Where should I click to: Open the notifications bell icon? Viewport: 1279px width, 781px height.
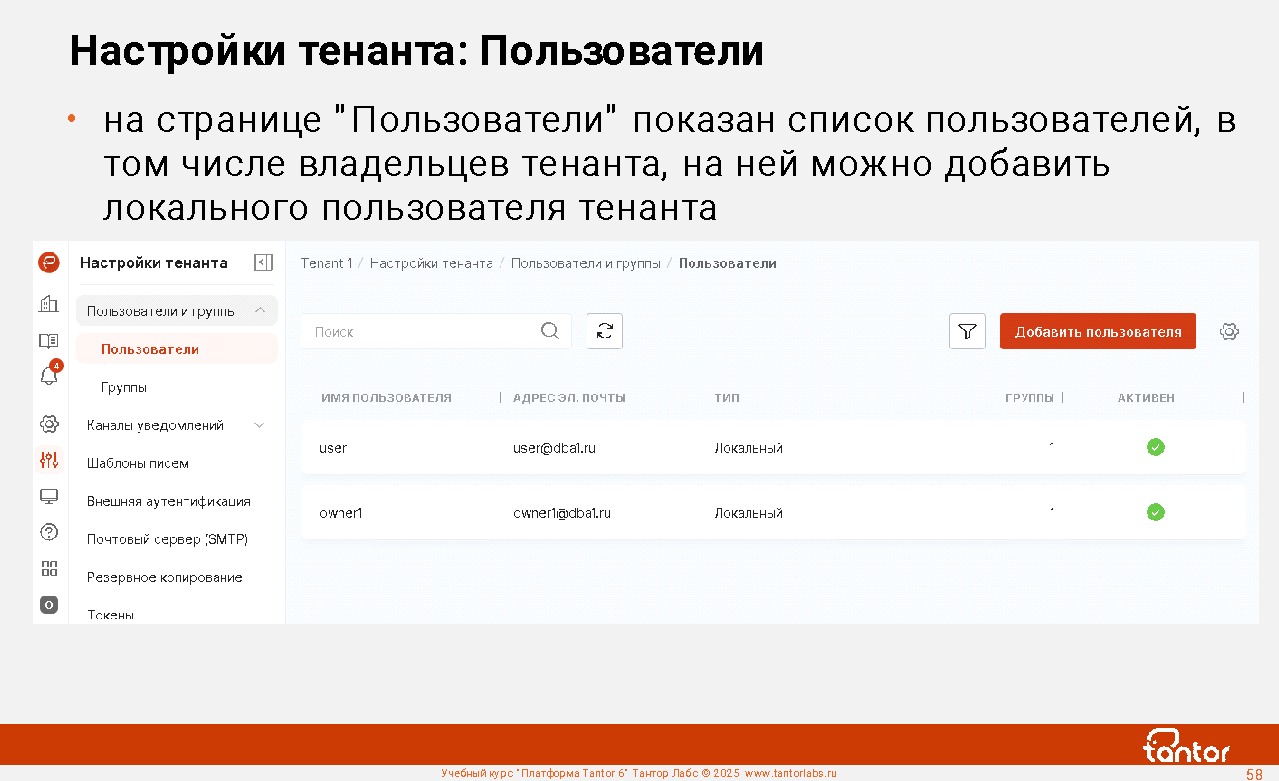point(48,376)
